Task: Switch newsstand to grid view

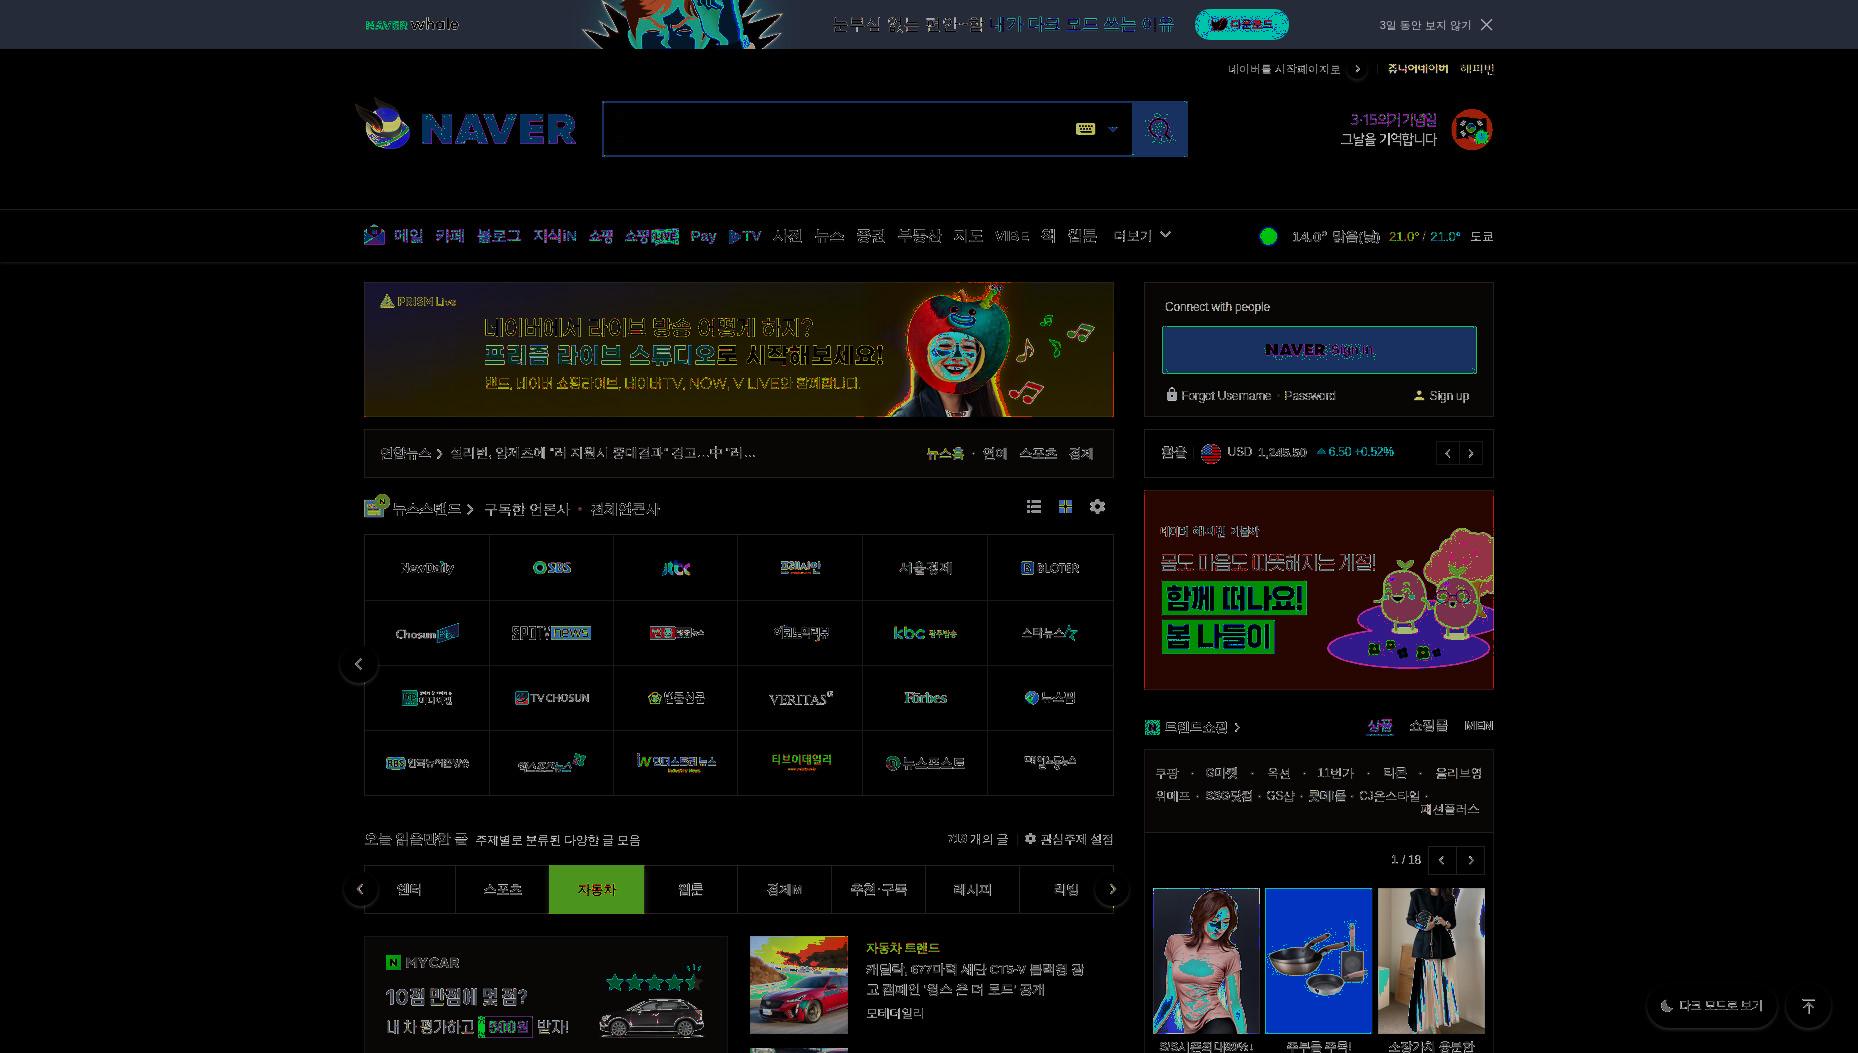Action: (1065, 507)
